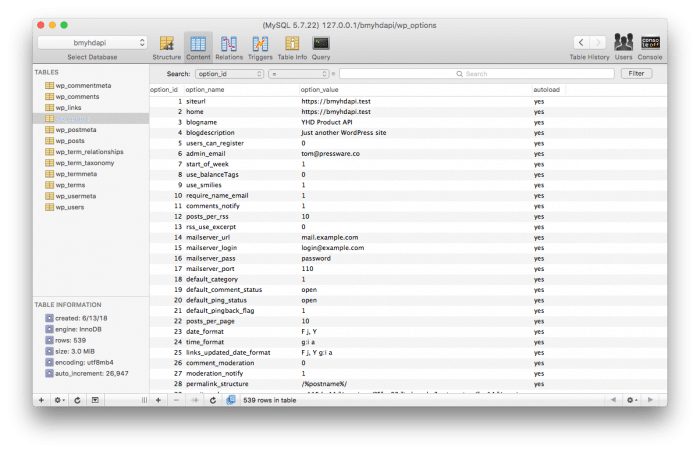Select the wp_term_relationships table
The width and height of the screenshot is (700, 453).
89,152
